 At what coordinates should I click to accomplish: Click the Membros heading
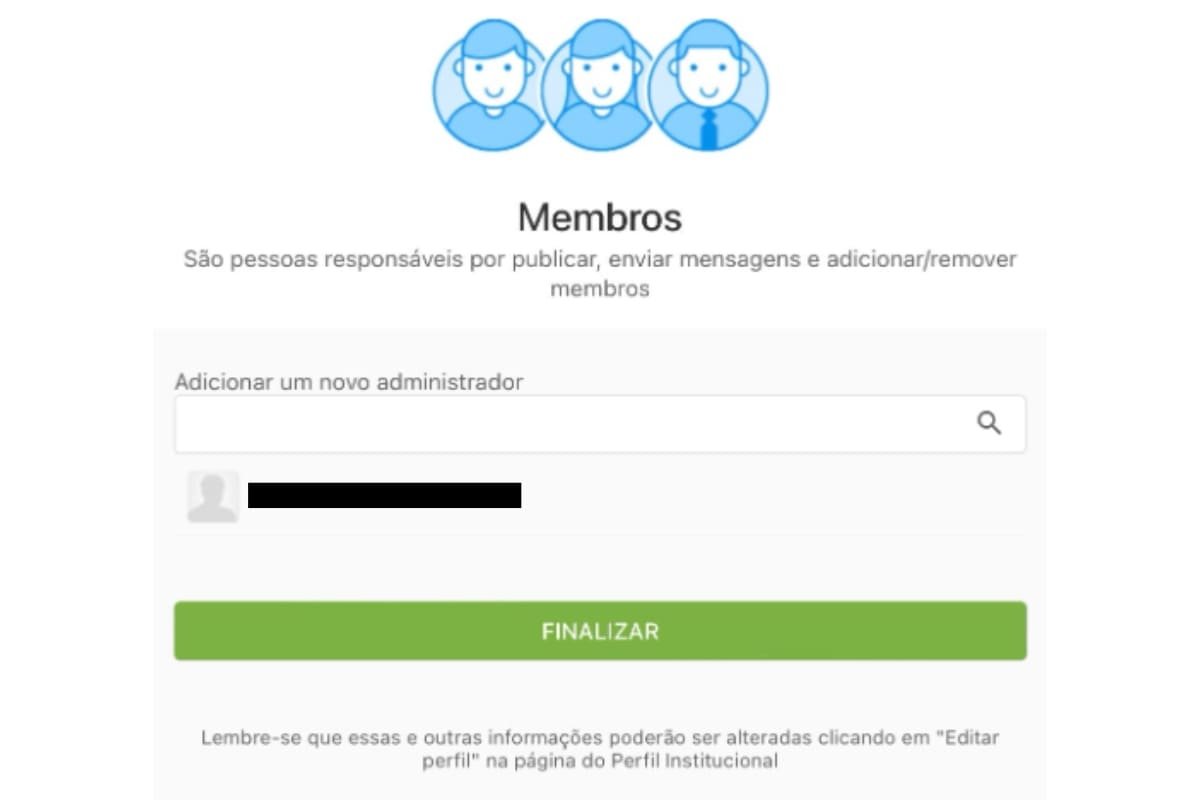600,217
